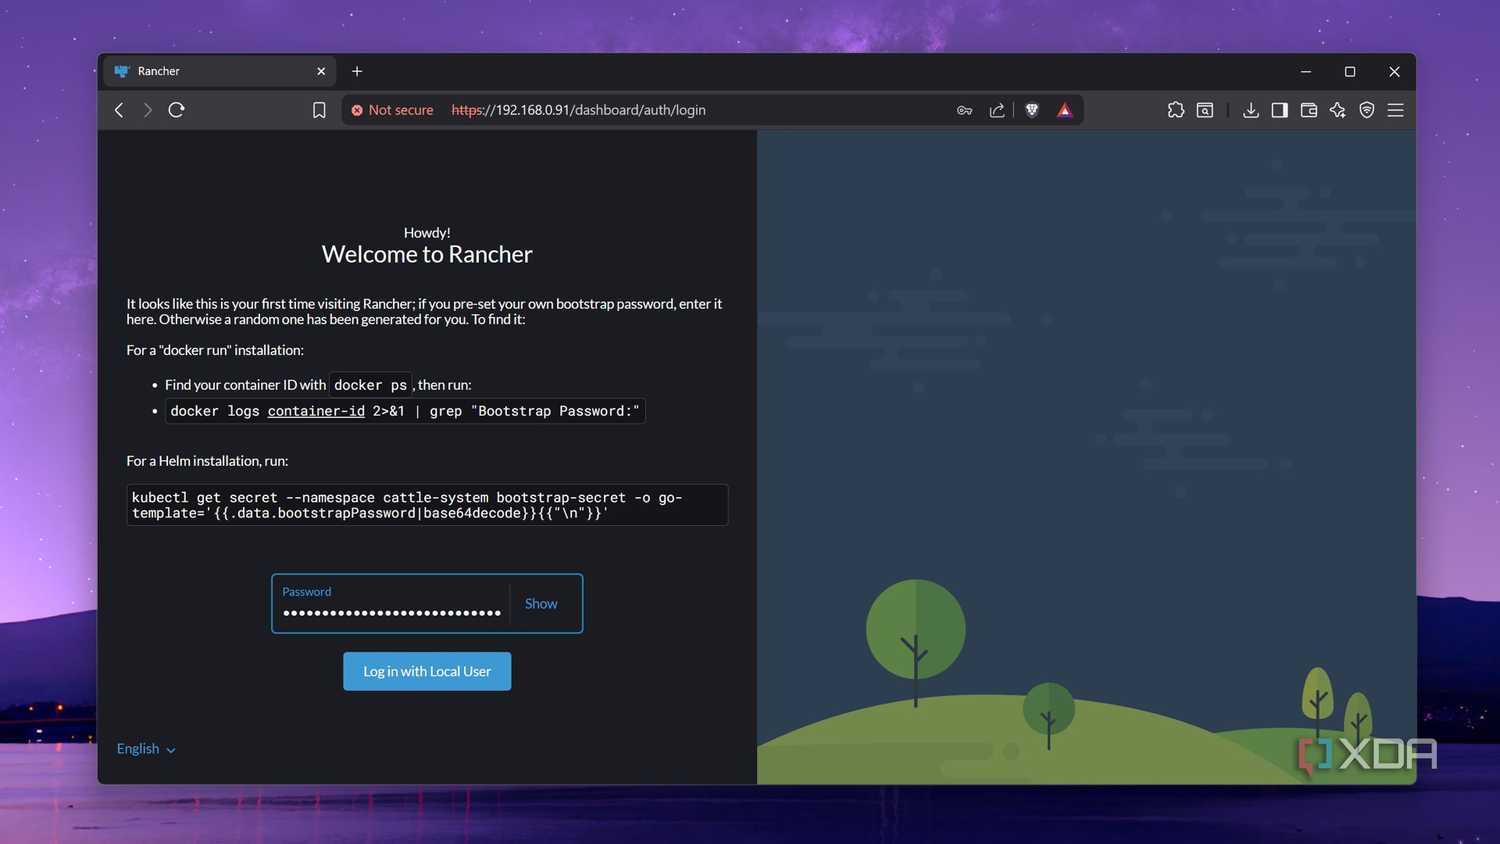The image size is (1500, 844).
Task: Open the Leo AI sparkle icon
Action: pyautogui.click(x=1337, y=110)
